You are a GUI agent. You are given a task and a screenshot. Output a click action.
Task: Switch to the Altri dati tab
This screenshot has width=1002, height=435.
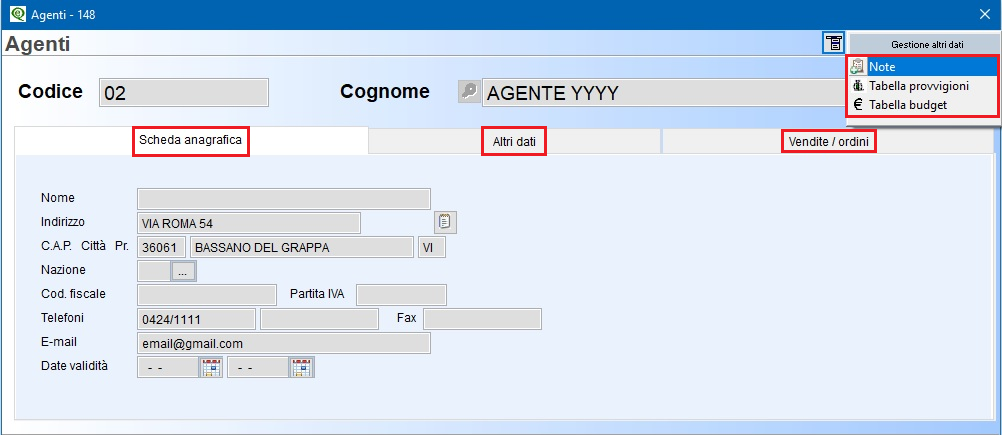514,142
